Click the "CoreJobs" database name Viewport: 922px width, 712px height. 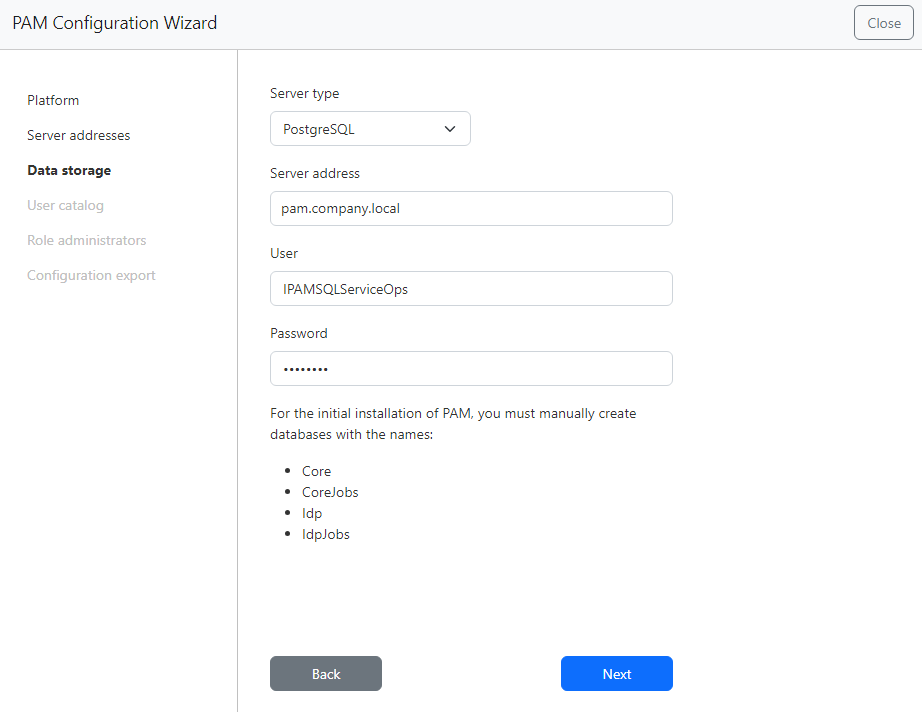(330, 492)
